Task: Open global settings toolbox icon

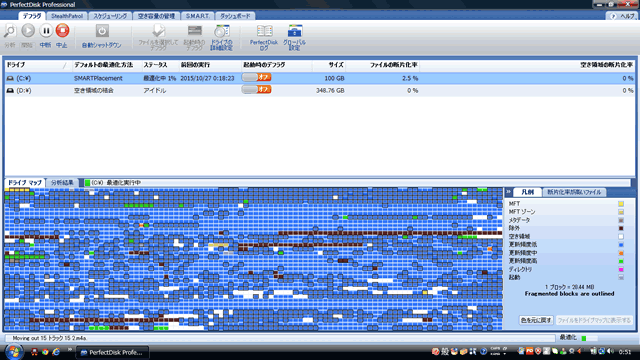Action: [294, 31]
